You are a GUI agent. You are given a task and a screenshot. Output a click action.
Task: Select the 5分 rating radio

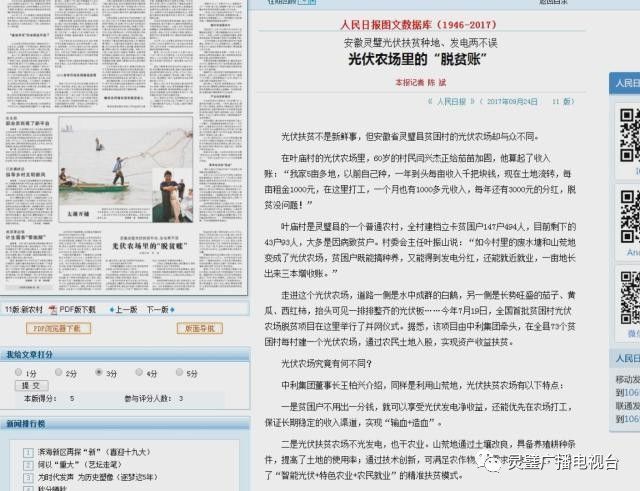(179, 372)
